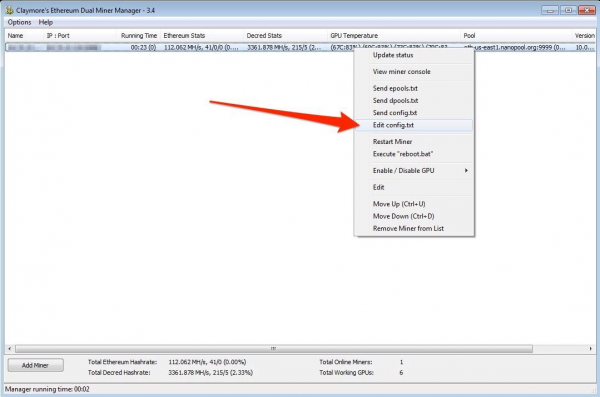The image size is (600, 397).
Task: Click the Add Miner button
Action: point(36,365)
